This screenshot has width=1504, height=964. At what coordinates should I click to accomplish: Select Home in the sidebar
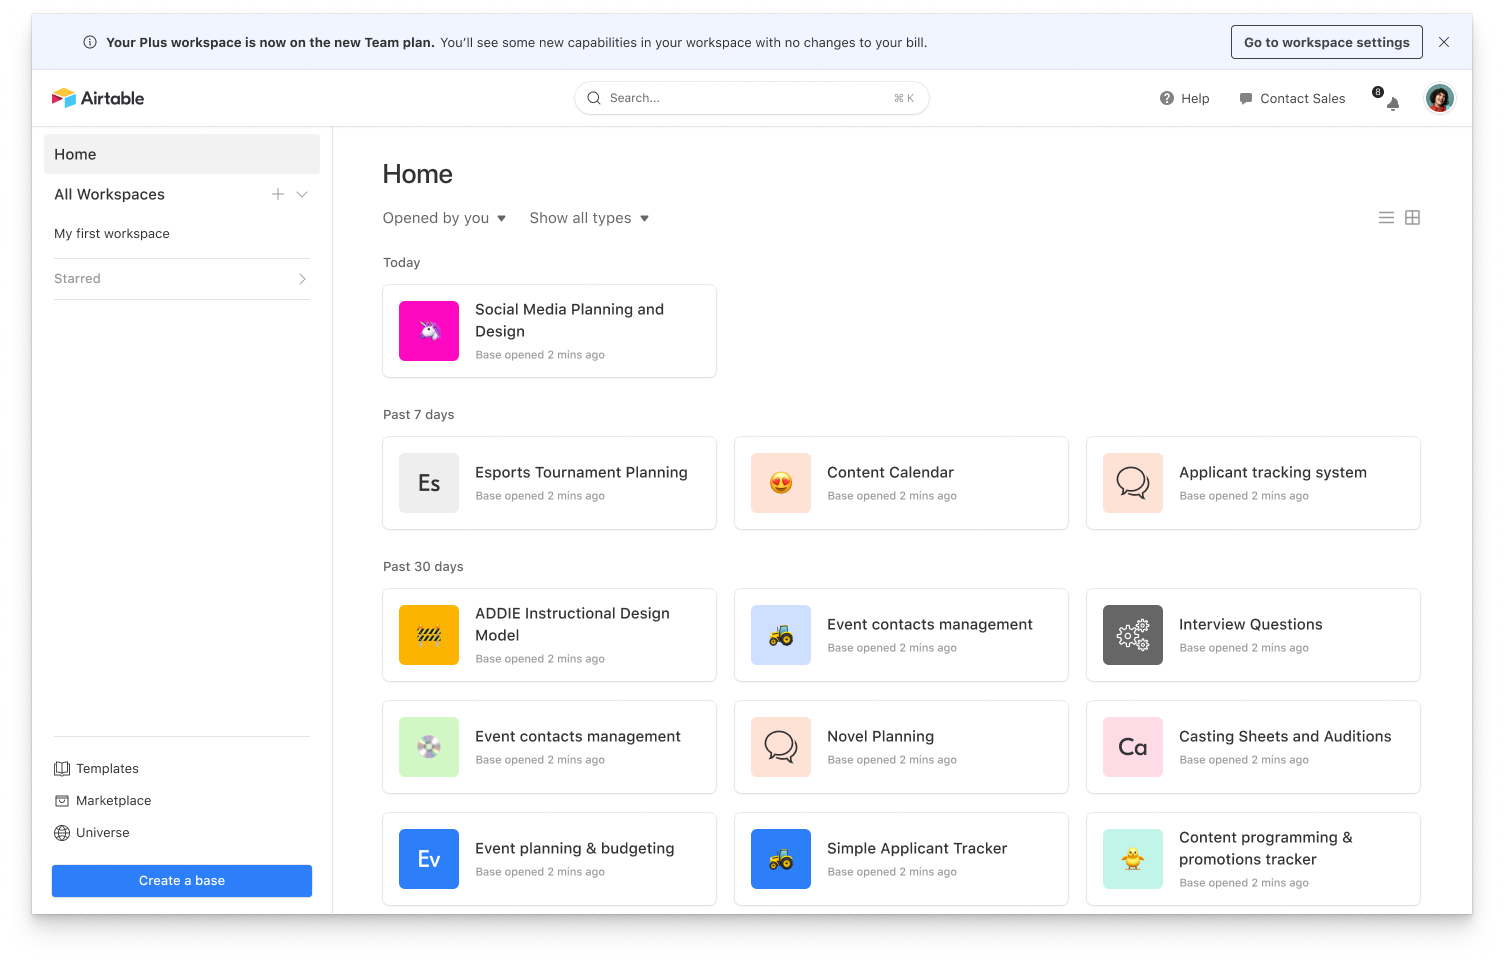(182, 154)
